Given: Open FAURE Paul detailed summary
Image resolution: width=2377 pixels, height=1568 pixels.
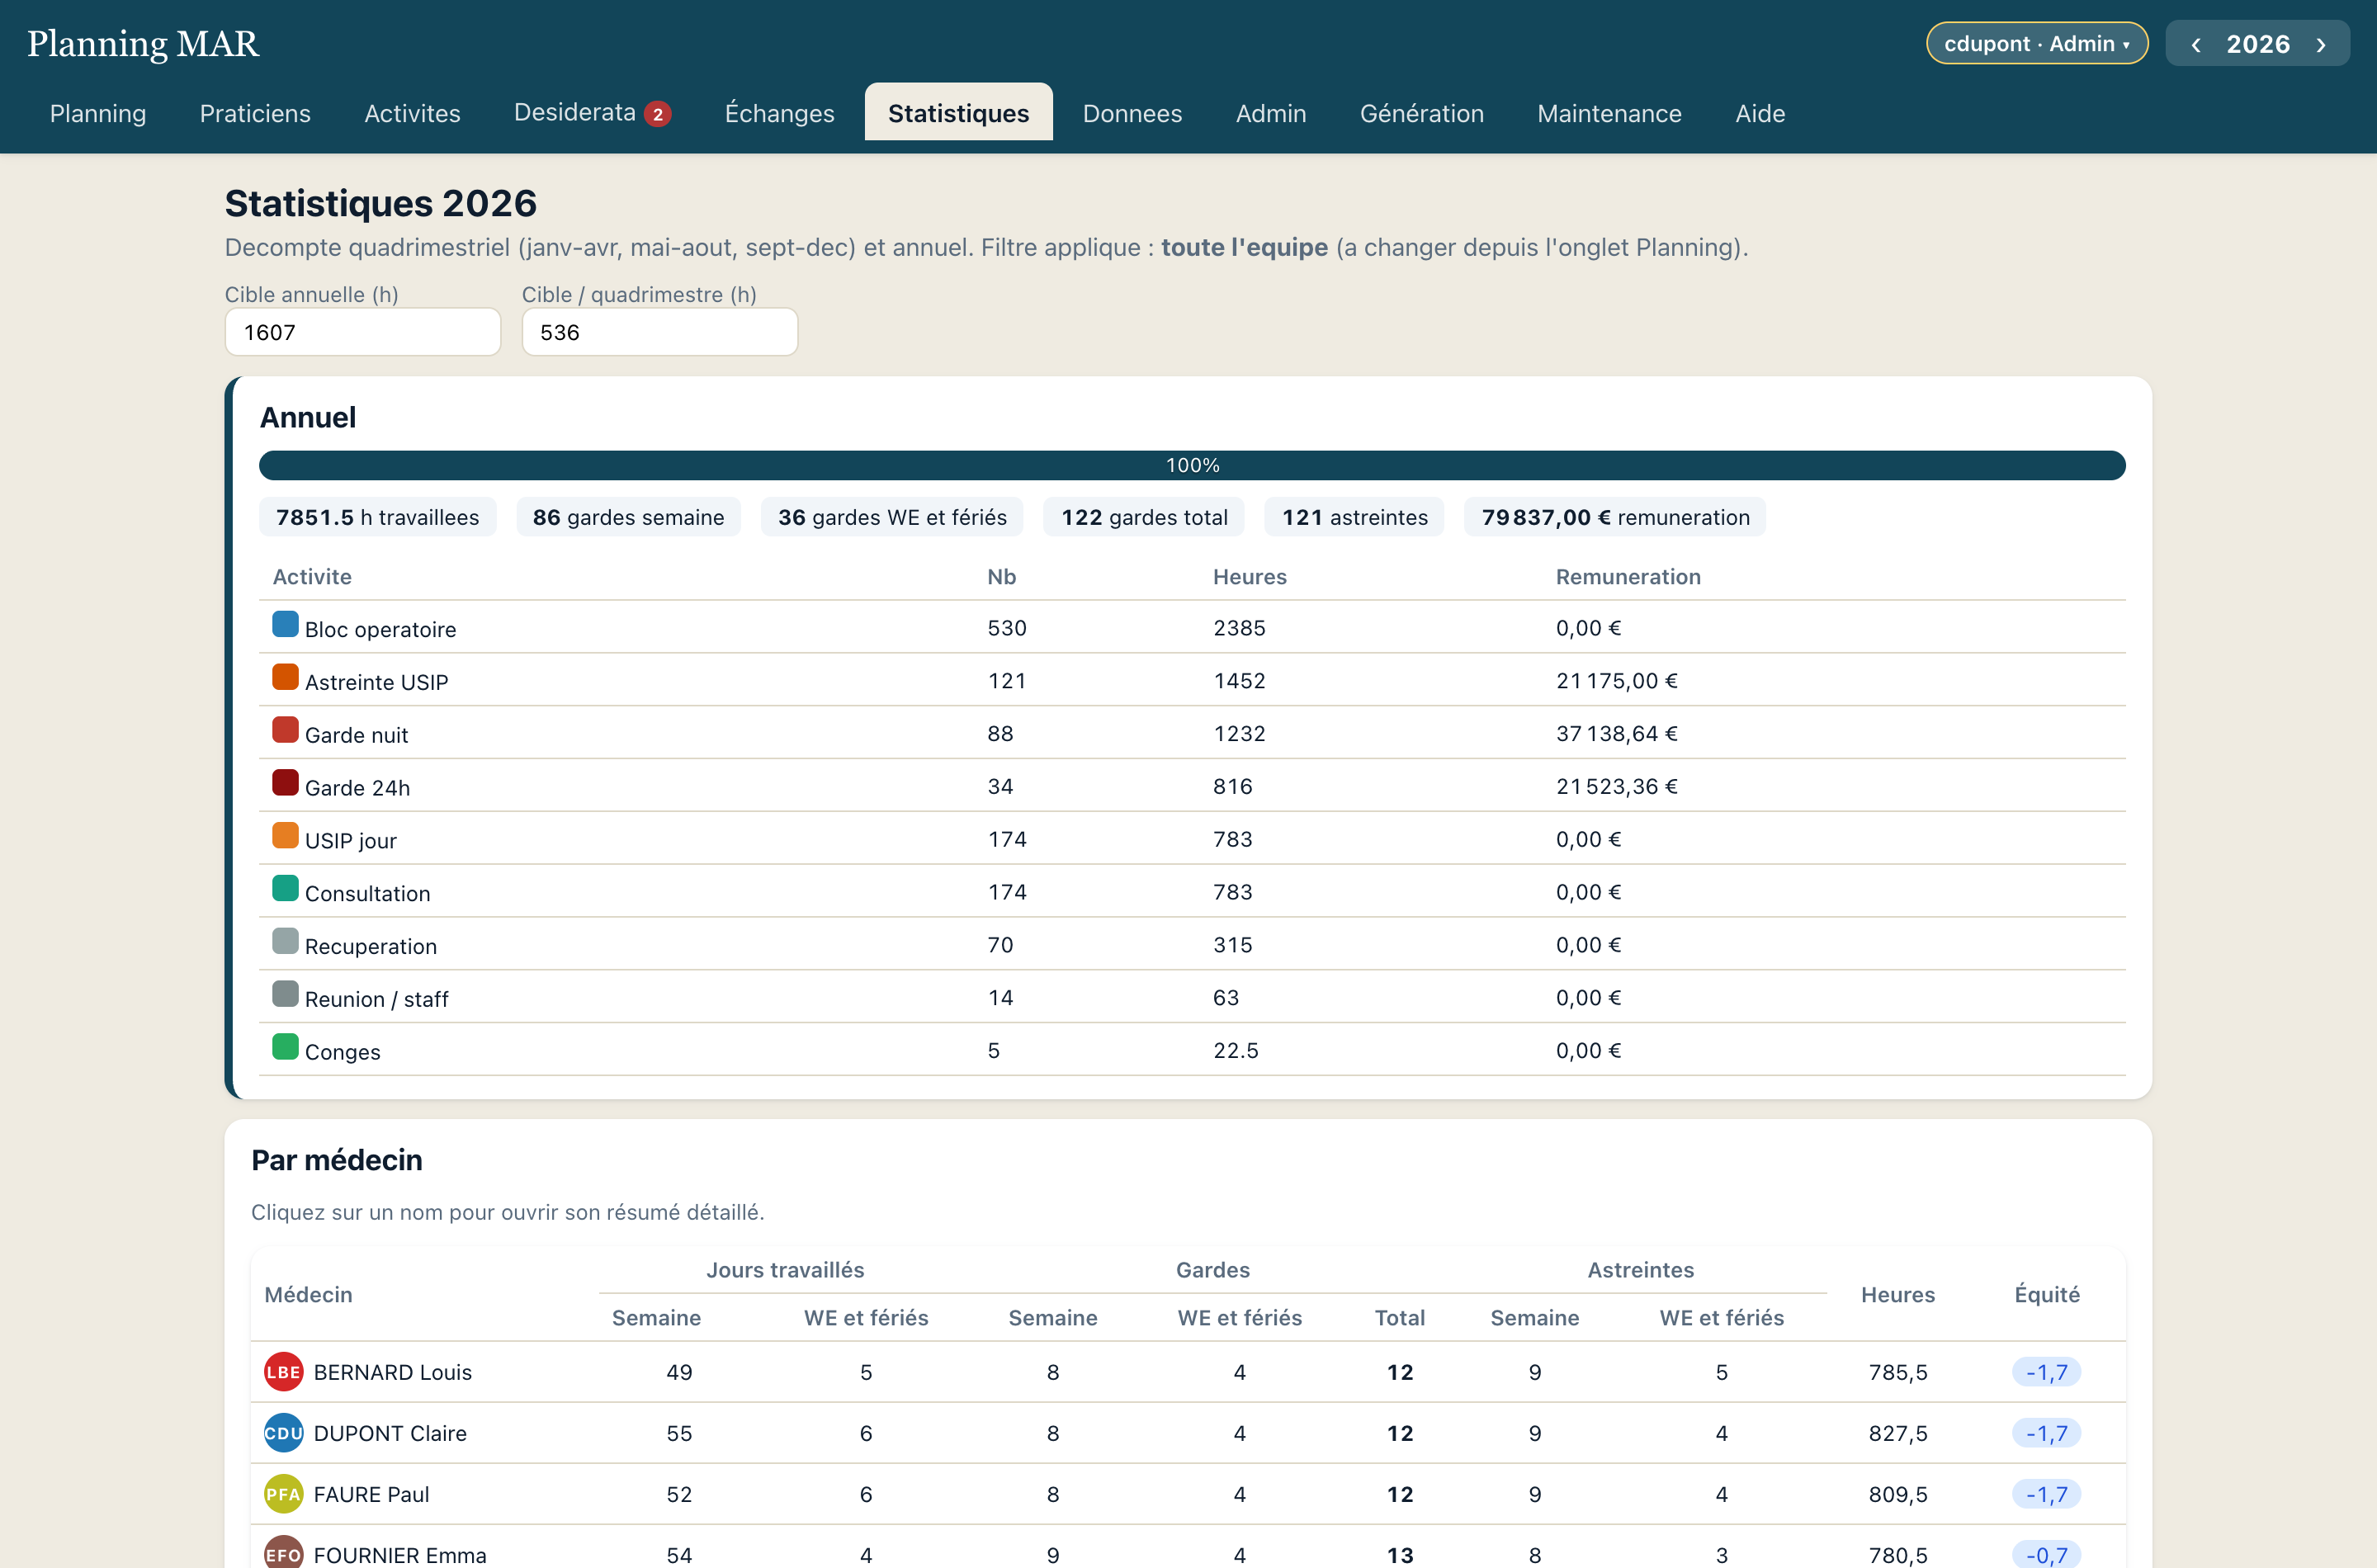Looking at the screenshot, I should (x=371, y=1494).
